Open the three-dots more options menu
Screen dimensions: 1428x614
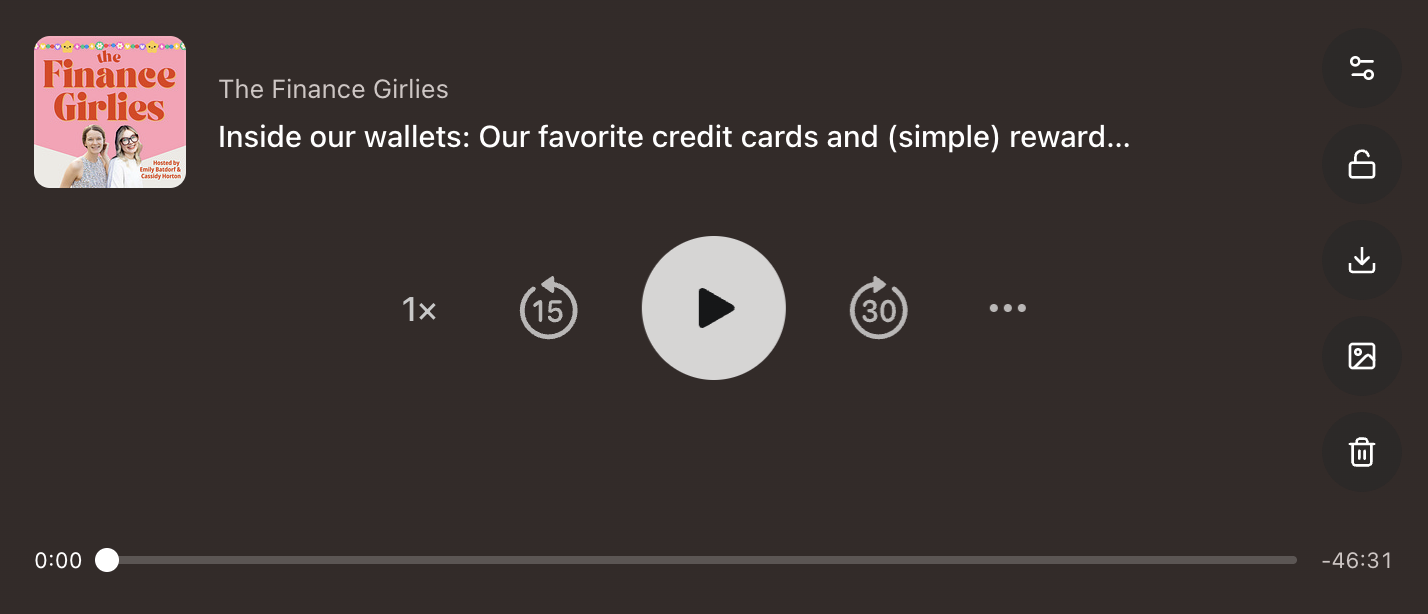pos(1007,308)
